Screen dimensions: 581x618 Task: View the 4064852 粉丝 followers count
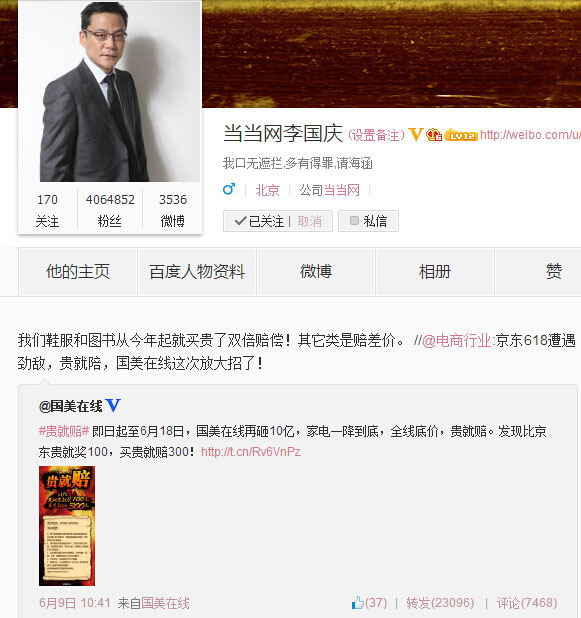click(x=110, y=210)
